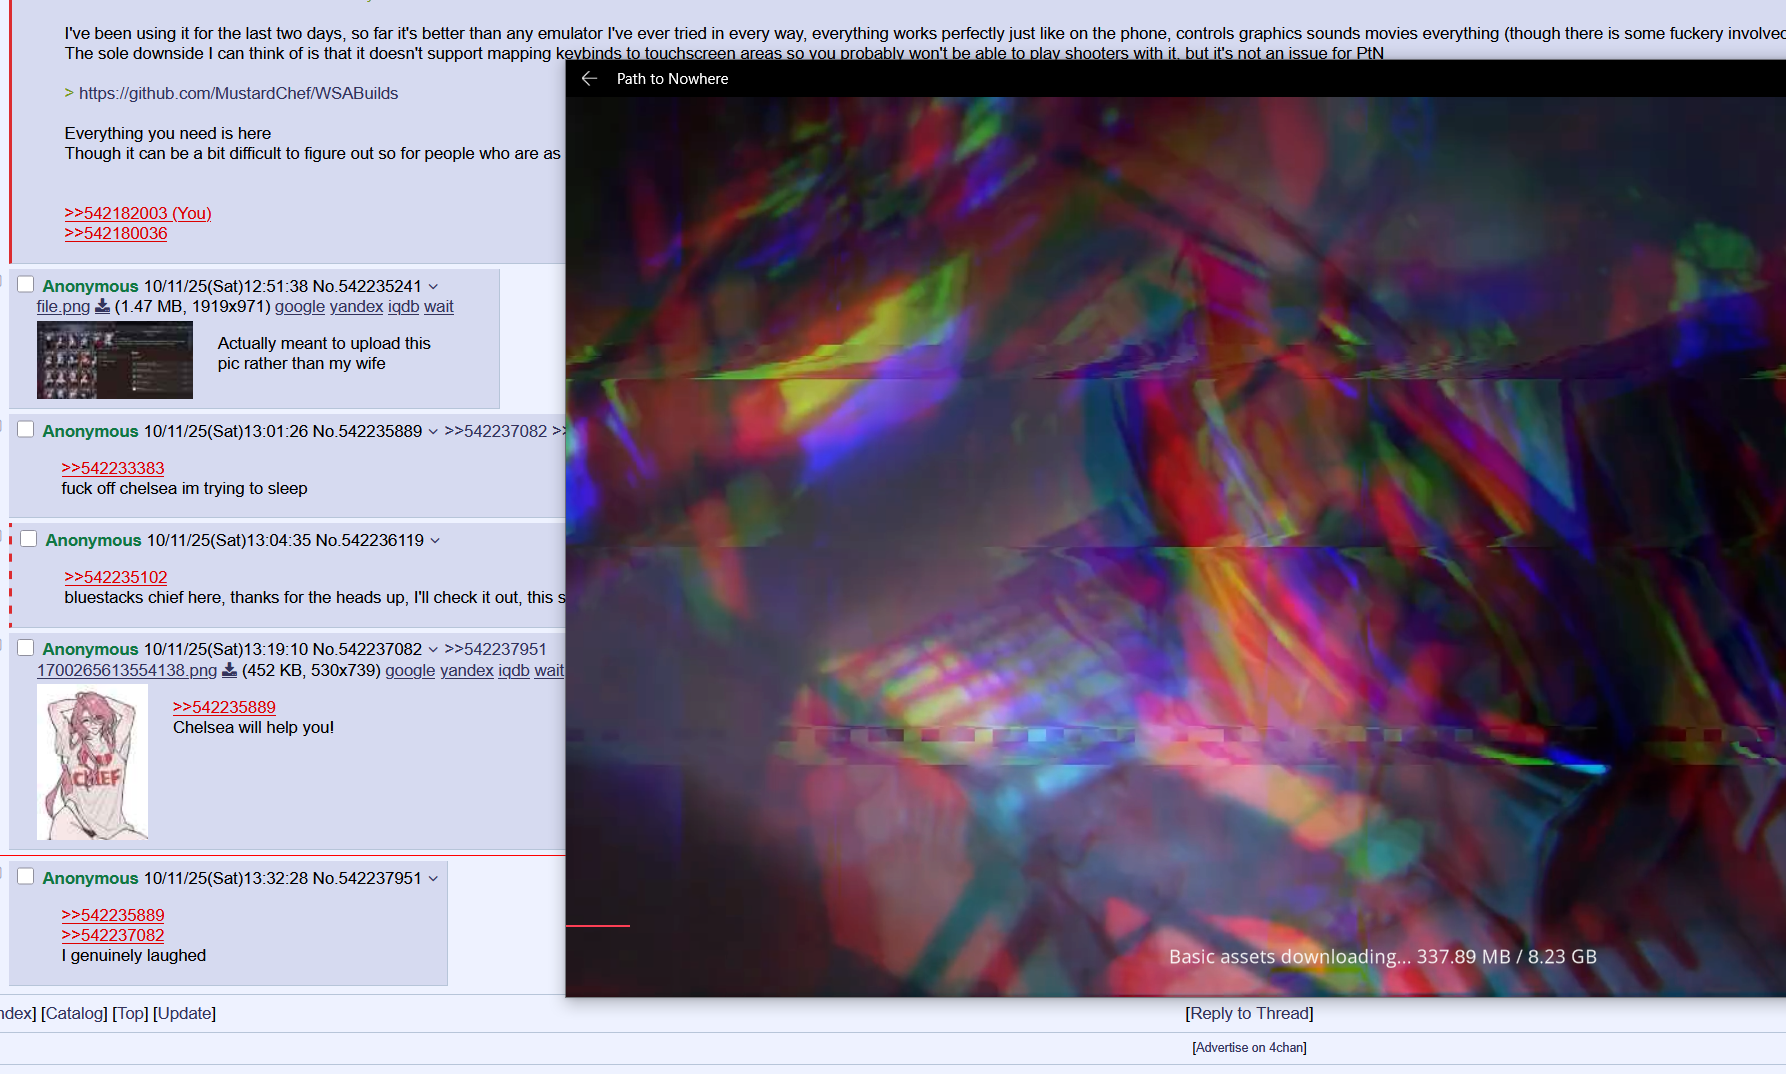This screenshot has width=1786, height=1074.
Task: Open post menu arrow for No.542236119
Action: pyautogui.click(x=435, y=541)
